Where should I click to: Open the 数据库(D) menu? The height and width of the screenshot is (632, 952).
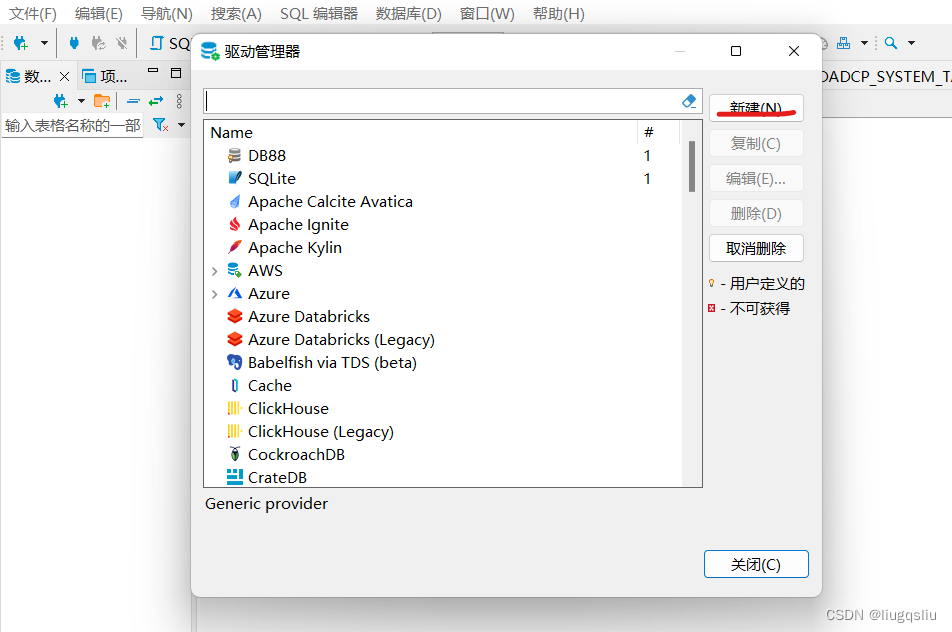click(409, 13)
